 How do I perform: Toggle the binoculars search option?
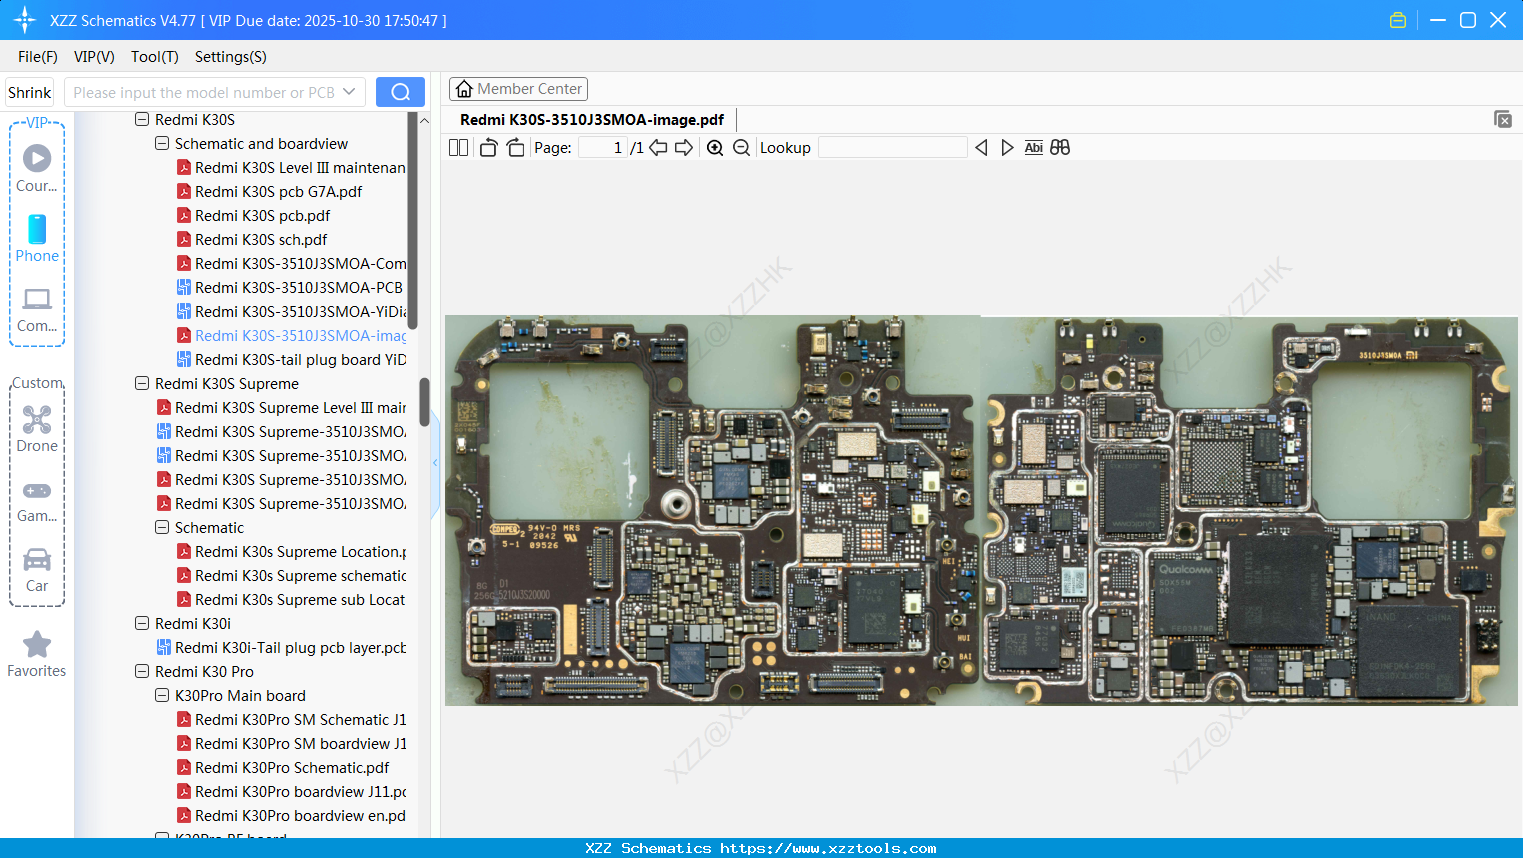pos(1060,147)
